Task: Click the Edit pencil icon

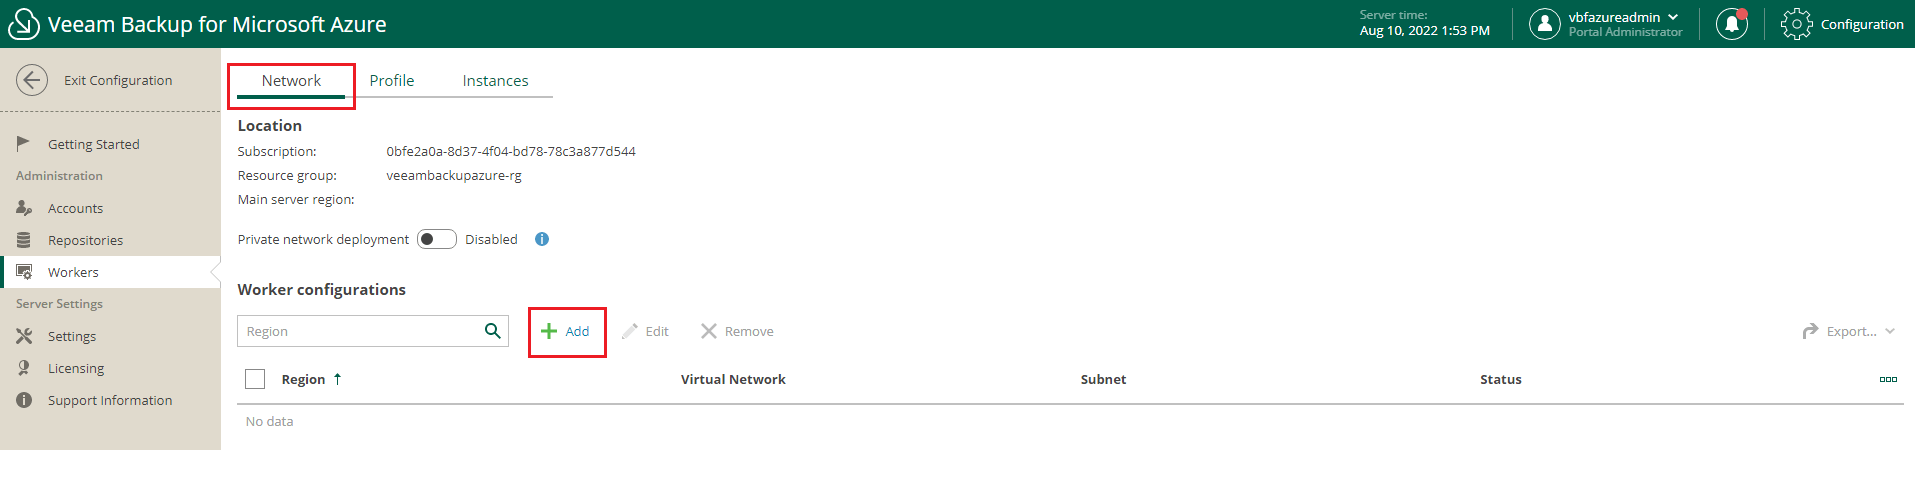Action: [x=629, y=331]
